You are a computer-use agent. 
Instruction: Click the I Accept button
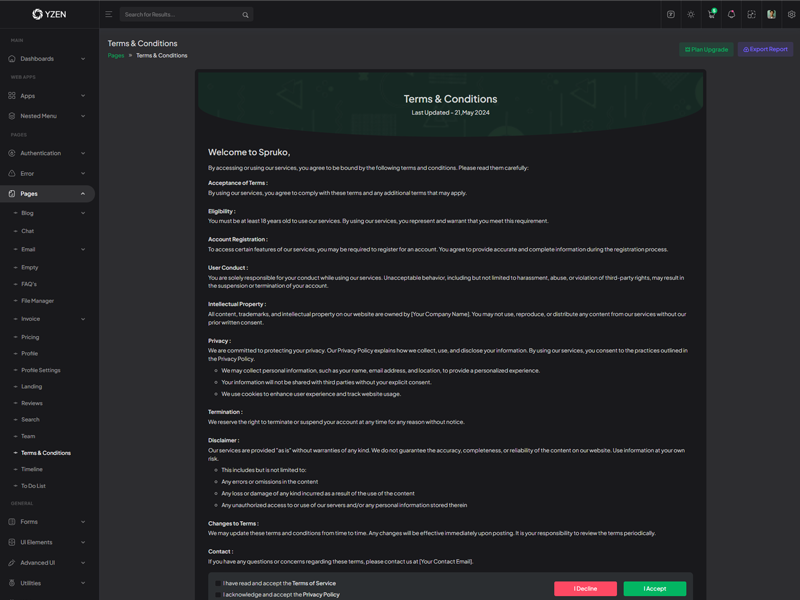[654, 589]
